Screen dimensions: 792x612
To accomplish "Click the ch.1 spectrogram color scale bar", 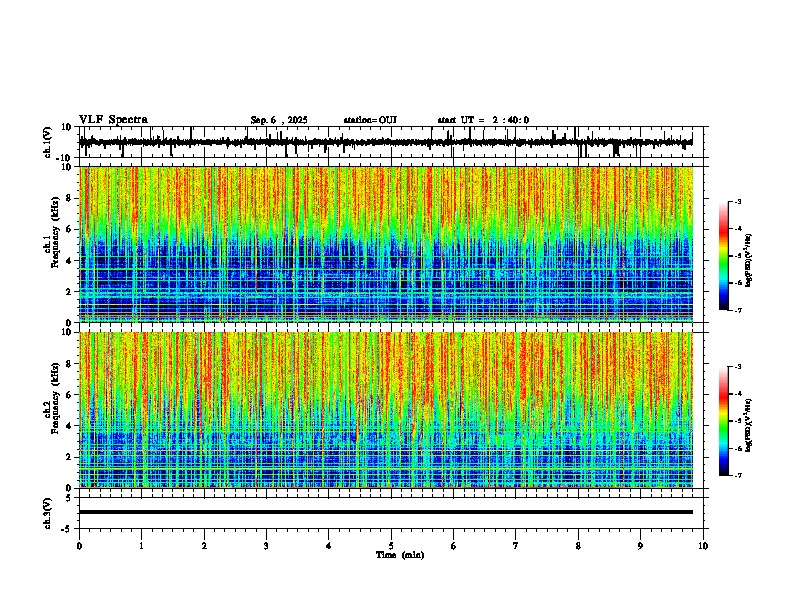I will pyautogui.click(x=724, y=256).
